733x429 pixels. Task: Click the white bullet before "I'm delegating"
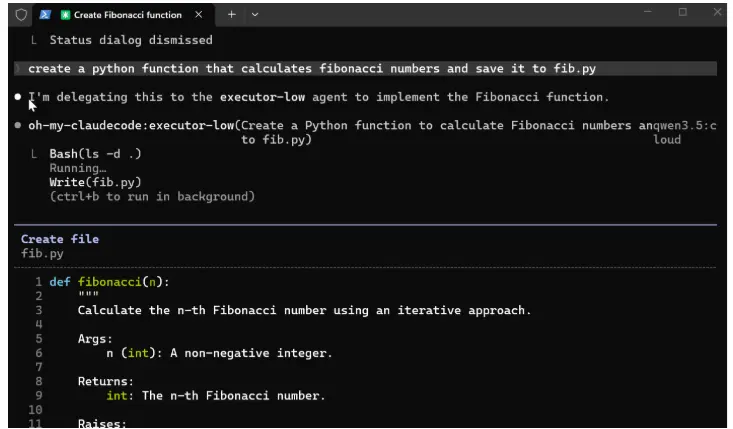click(19, 97)
